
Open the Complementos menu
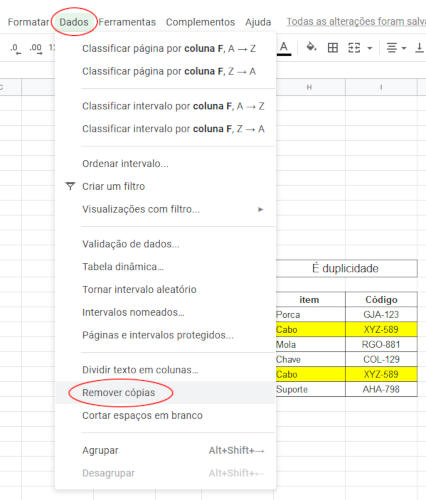coord(200,22)
